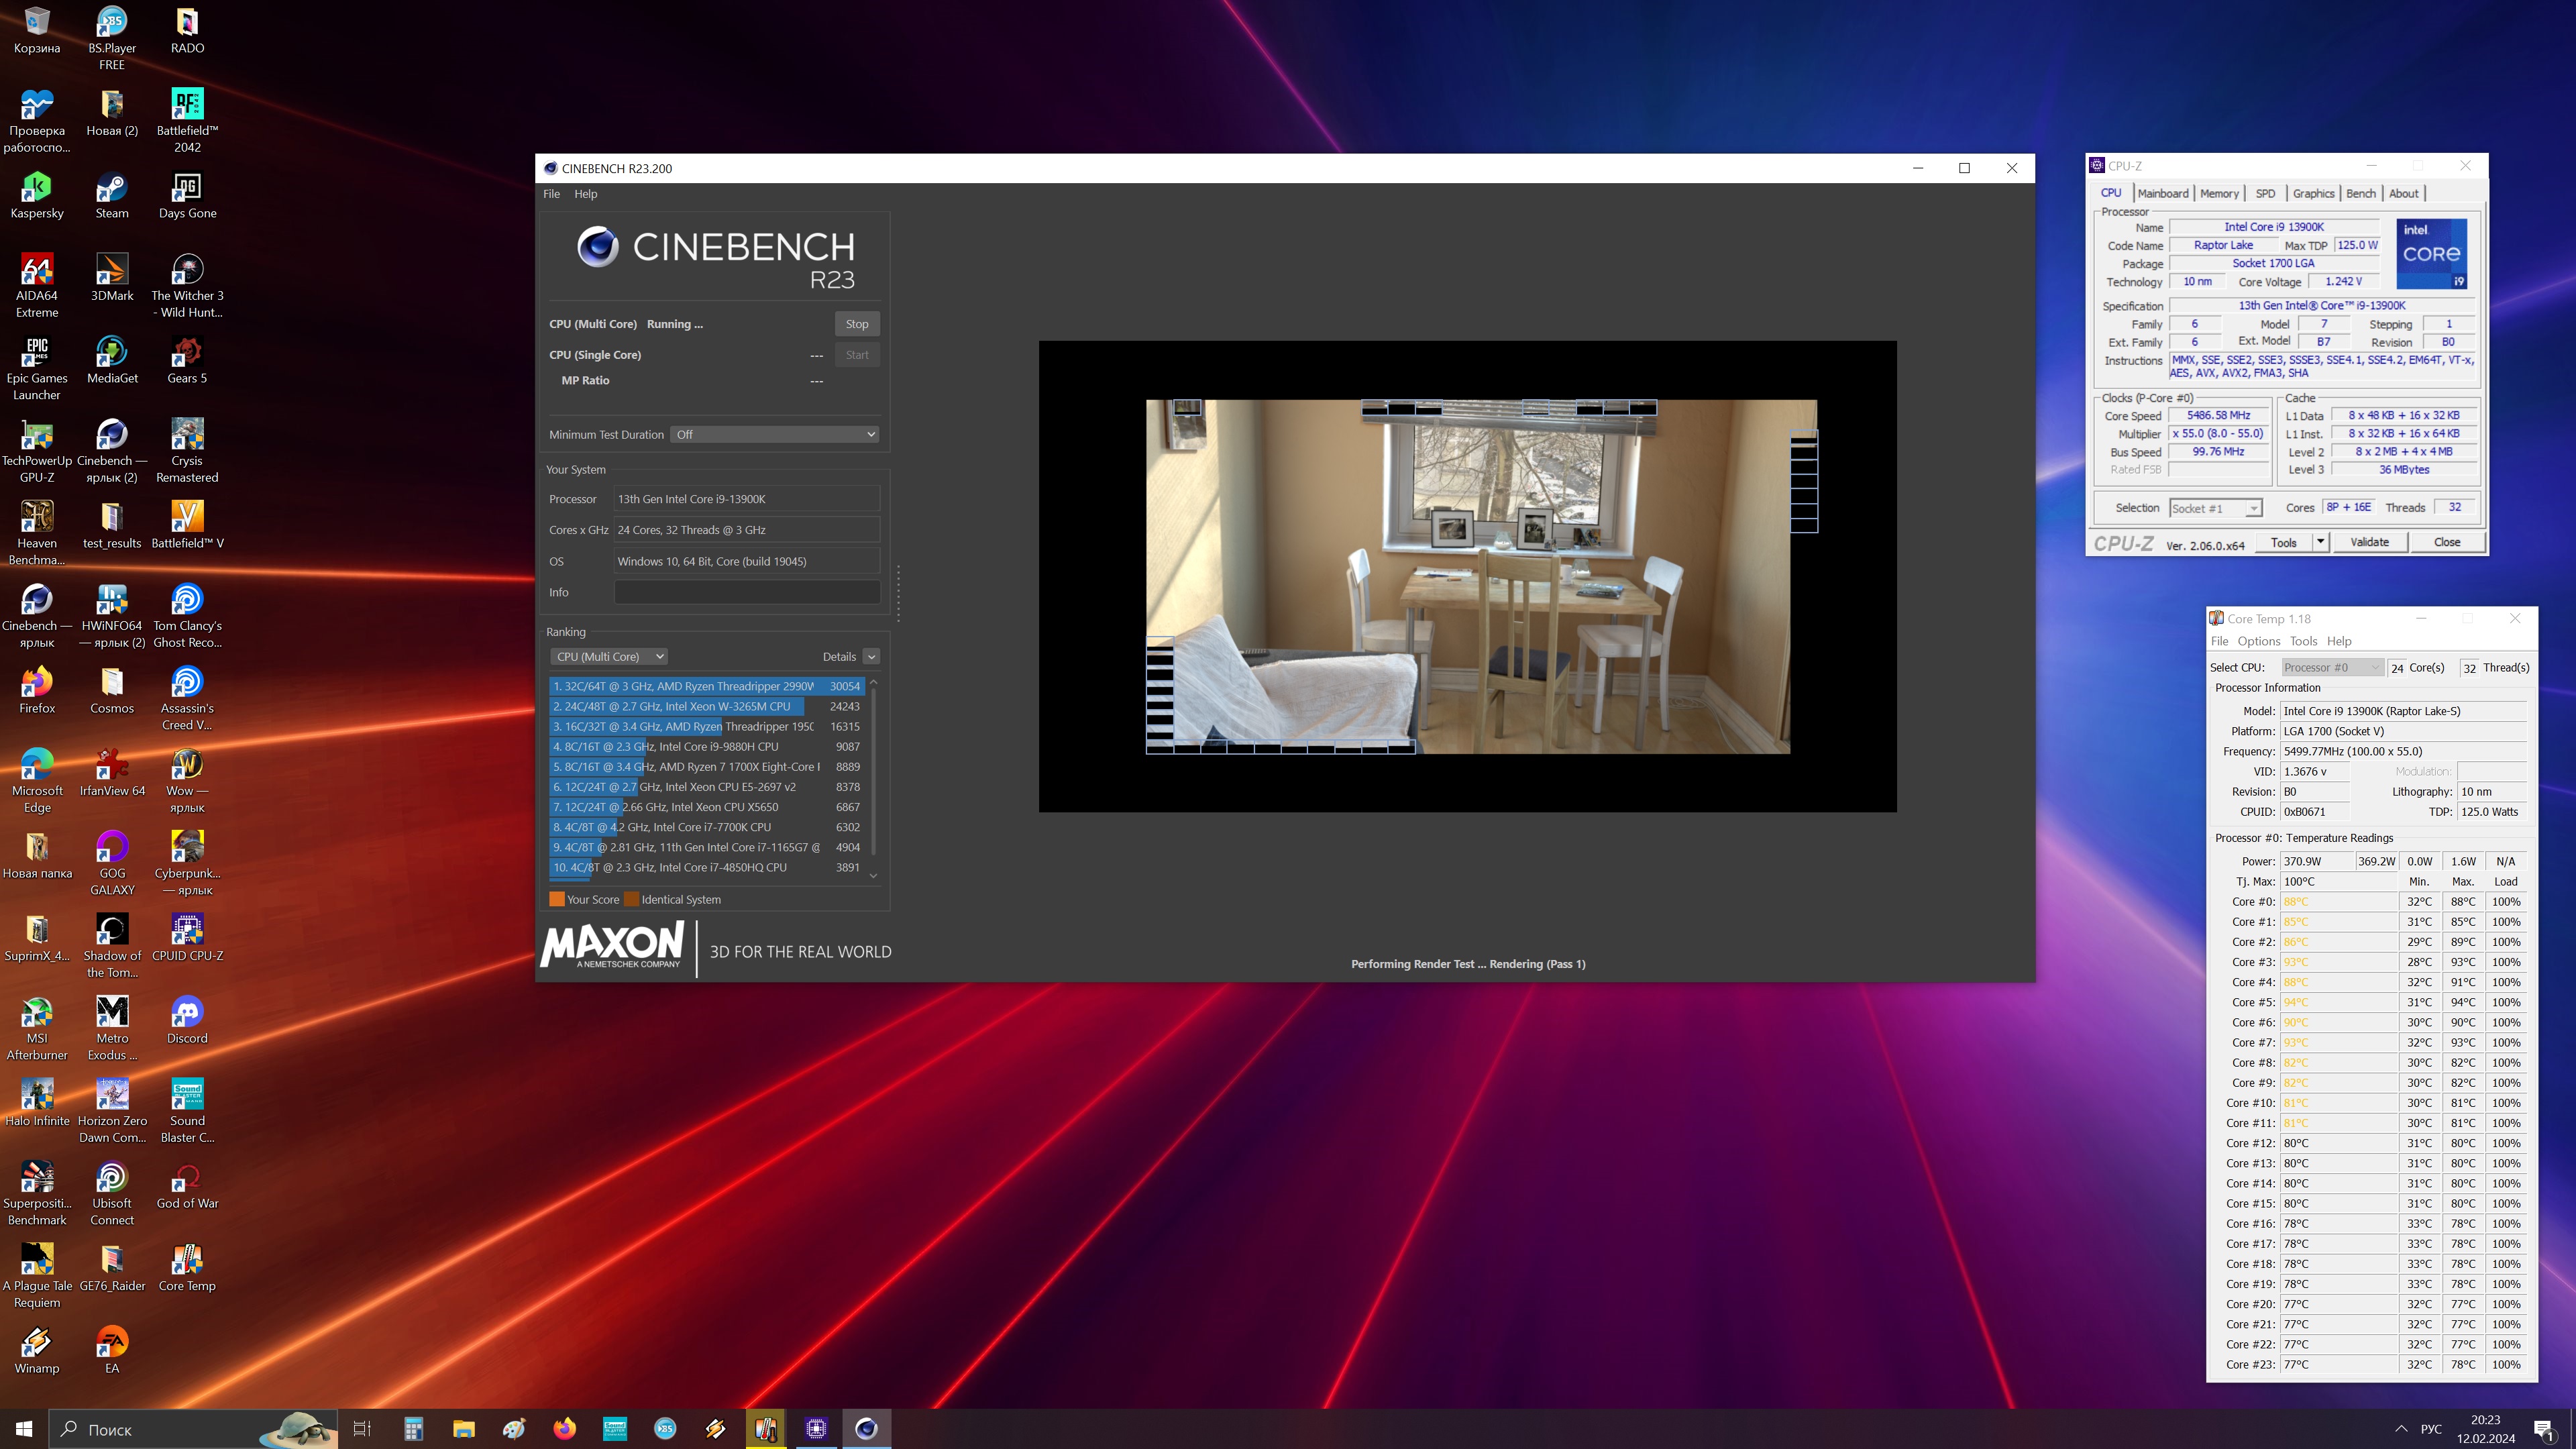Click the Core Temp desktop icon

[187, 1262]
